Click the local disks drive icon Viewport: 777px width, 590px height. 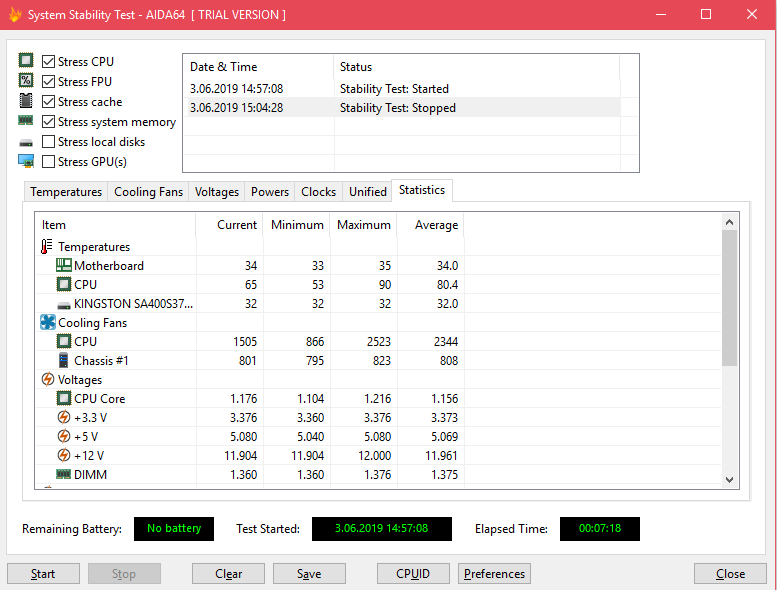tap(26, 143)
